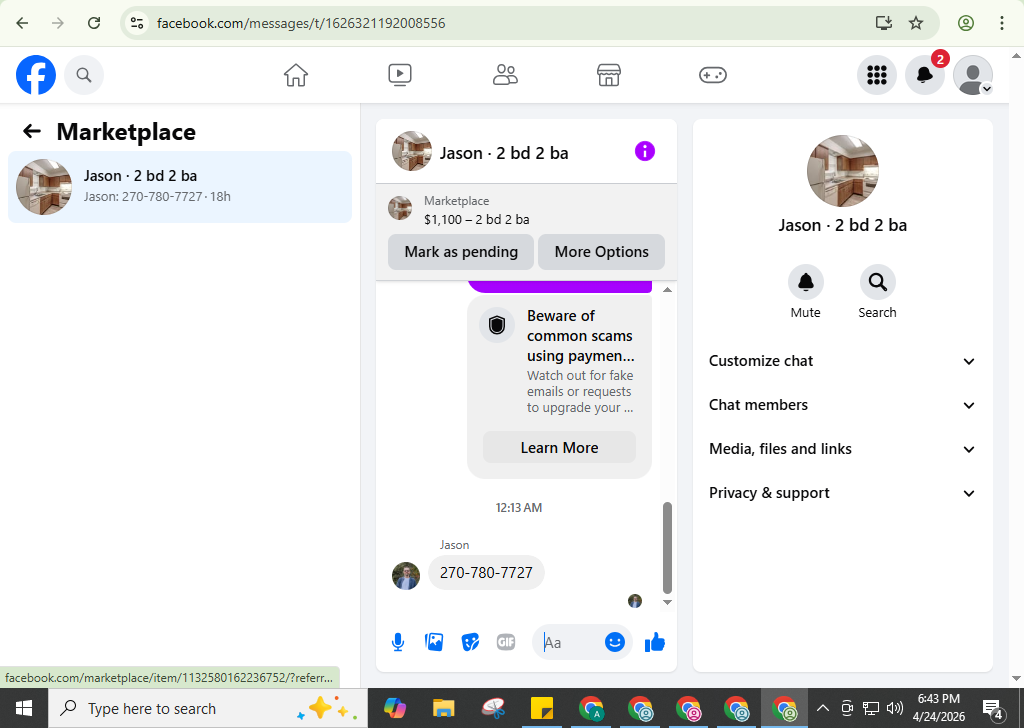Image resolution: width=1024 pixels, height=728 pixels.
Task: Click the 12:13 AM timestamp
Action: click(519, 507)
